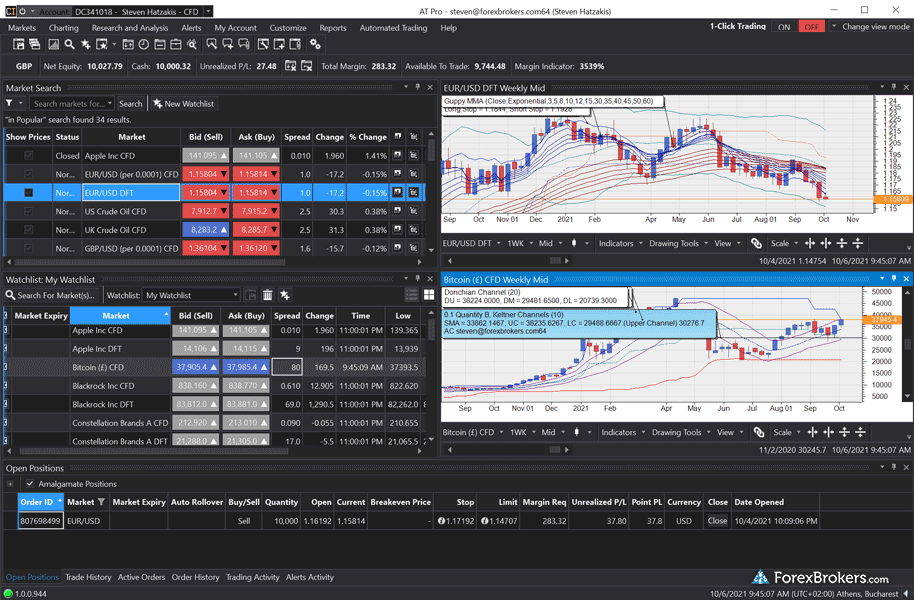The width and height of the screenshot is (914, 600).
Task: Sort by Order ID column header
Action: click(40, 502)
